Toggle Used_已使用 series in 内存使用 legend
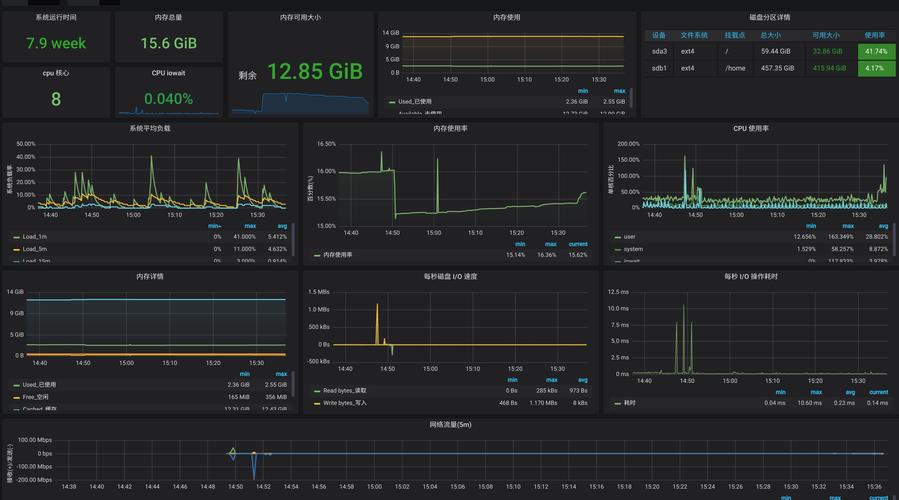Screen dimensions: 899x500 tap(415, 102)
